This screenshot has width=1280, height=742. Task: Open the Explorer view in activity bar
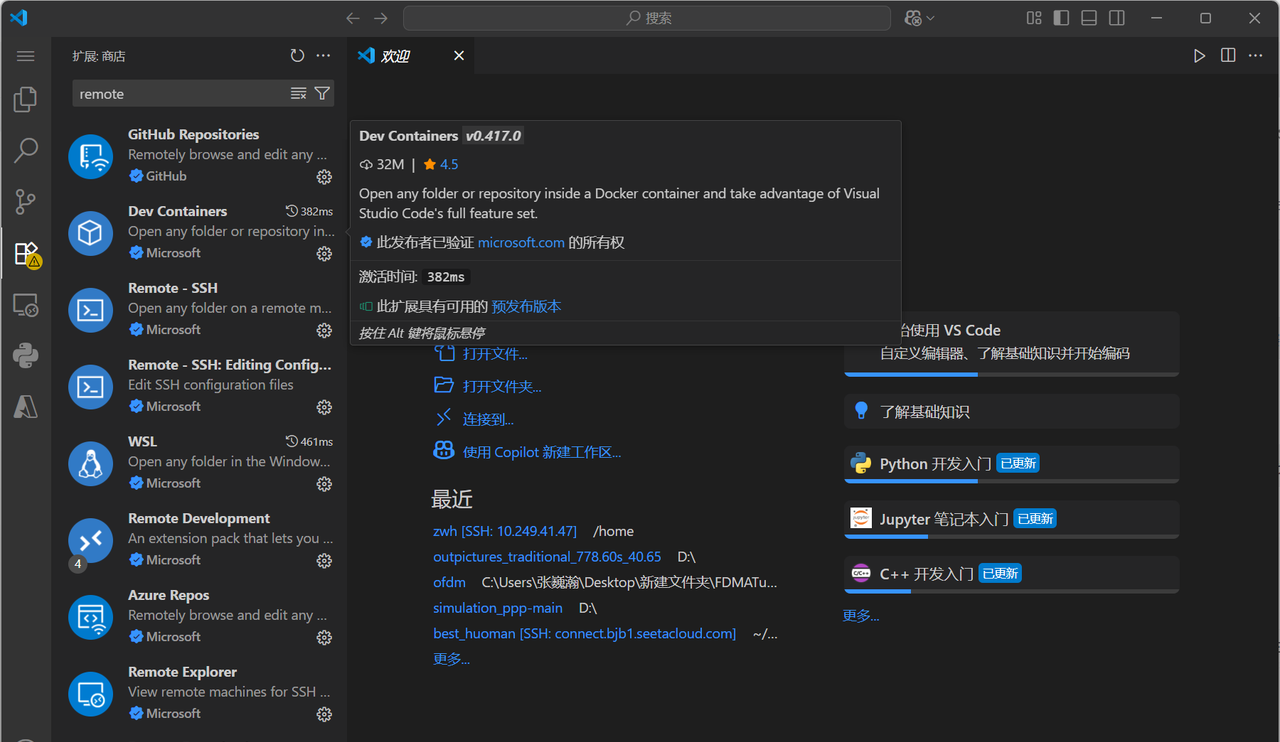[26, 99]
